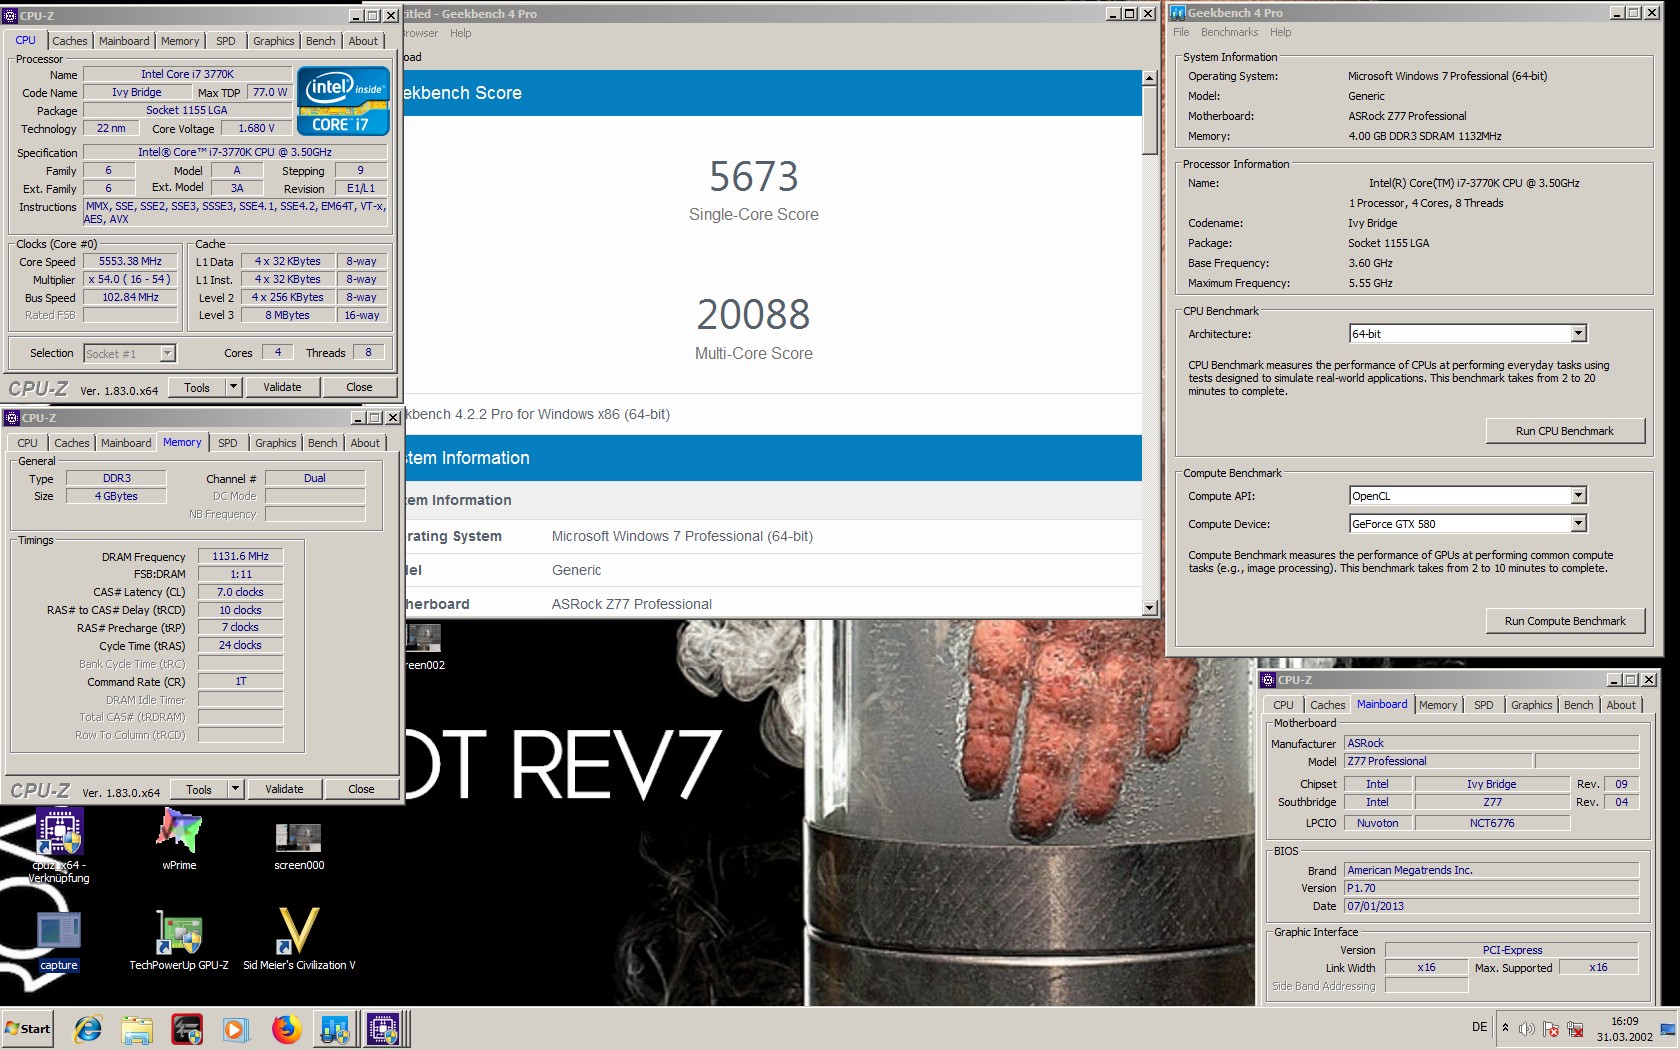
Task: Select the capture desktop icon
Action: [x=59, y=941]
